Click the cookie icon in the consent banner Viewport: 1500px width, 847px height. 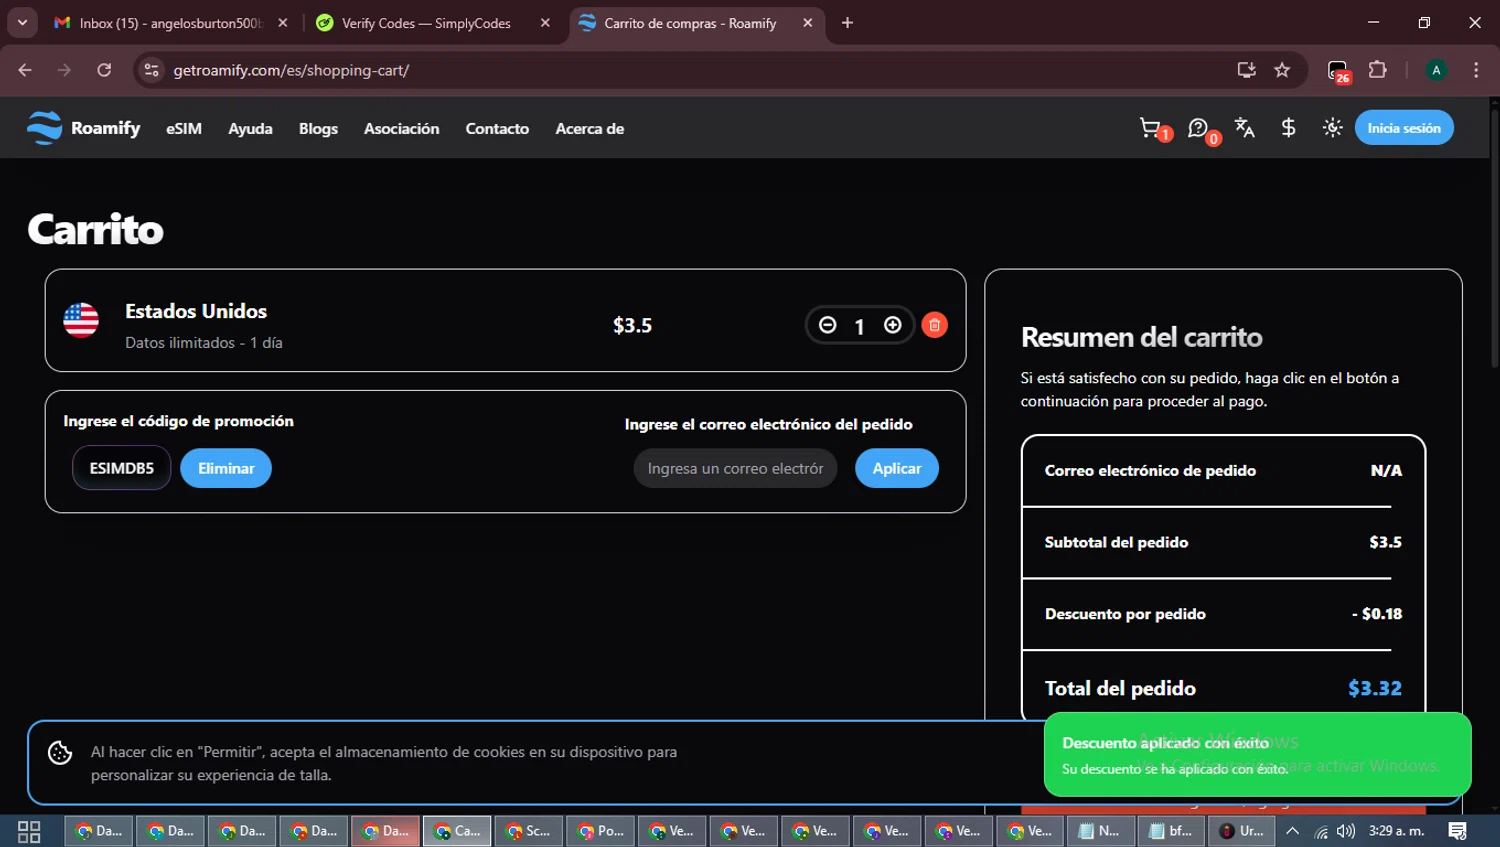pos(60,753)
